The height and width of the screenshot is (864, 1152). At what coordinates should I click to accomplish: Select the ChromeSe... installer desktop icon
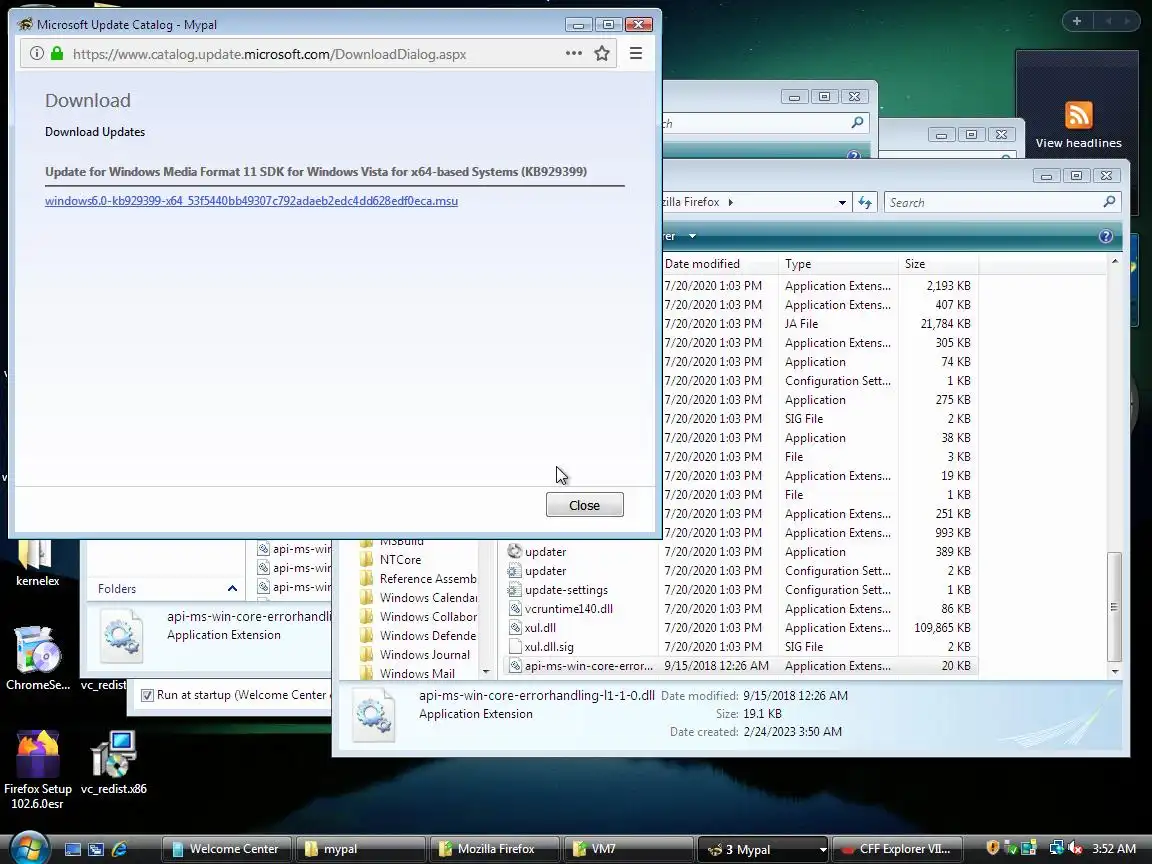(x=37, y=658)
